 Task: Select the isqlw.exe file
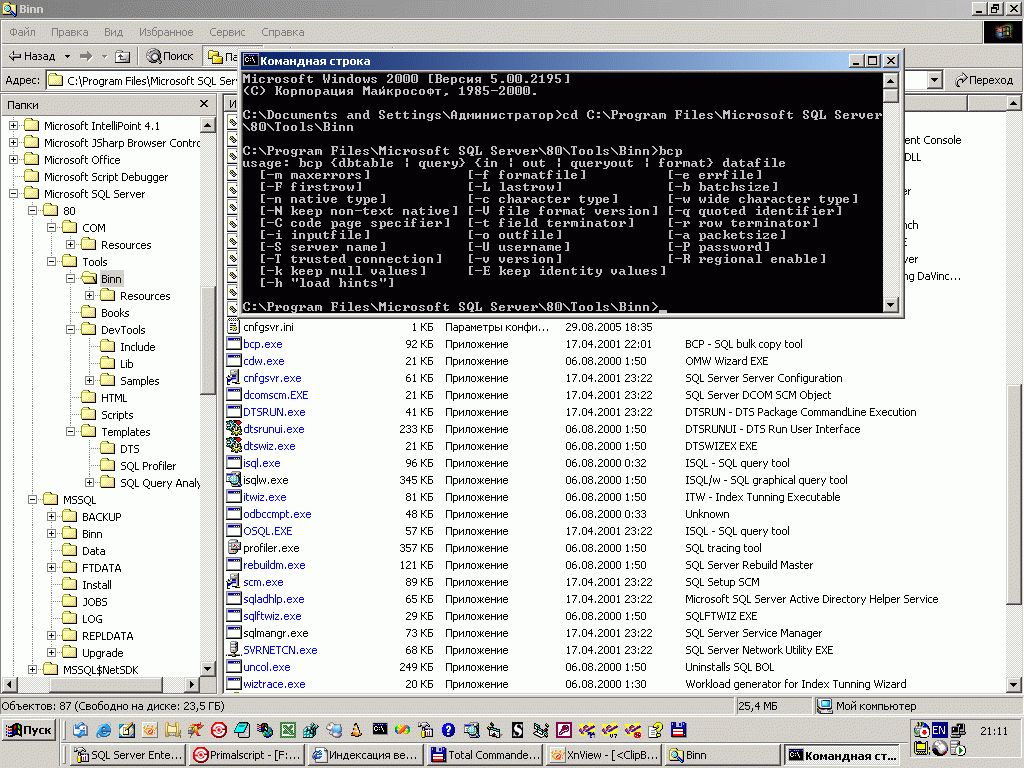click(265, 480)
